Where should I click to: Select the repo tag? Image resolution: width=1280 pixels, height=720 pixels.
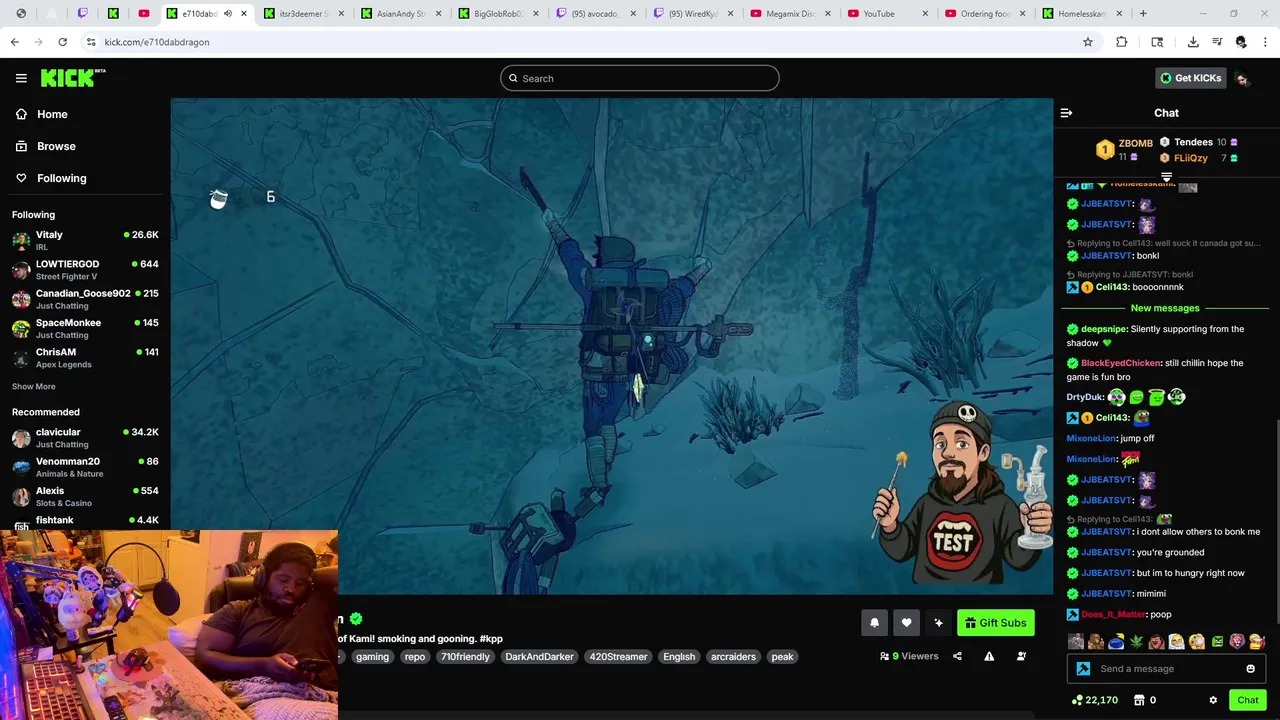tap(415, 656)
